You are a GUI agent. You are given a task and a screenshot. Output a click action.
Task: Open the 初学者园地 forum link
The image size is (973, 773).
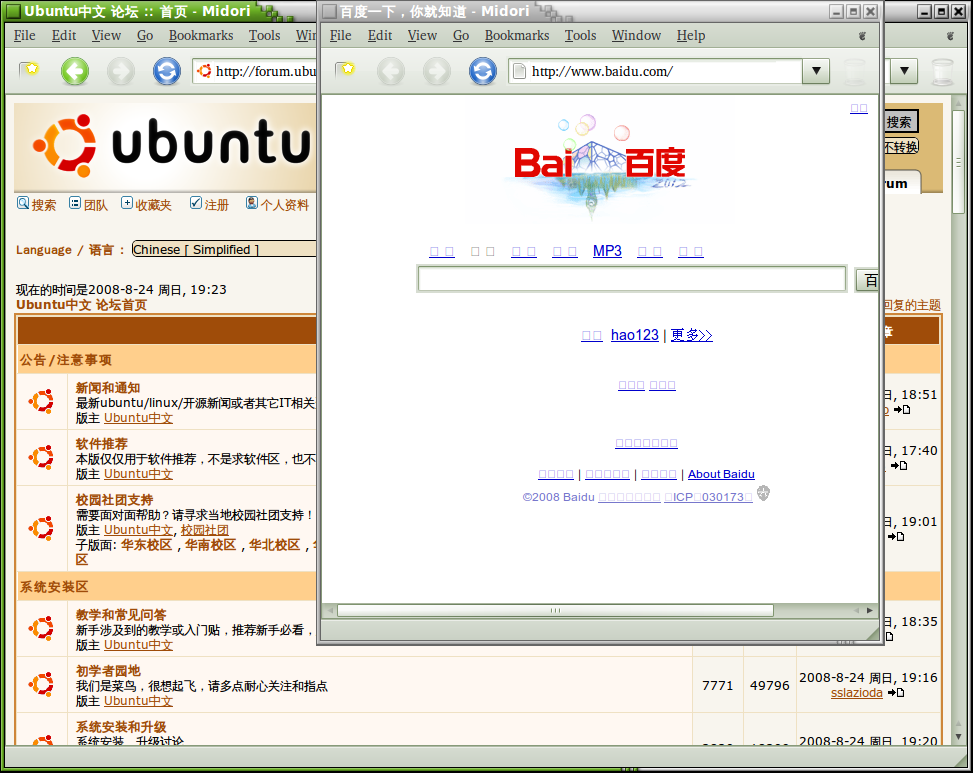pyautogui.click(x=108, y=671)
